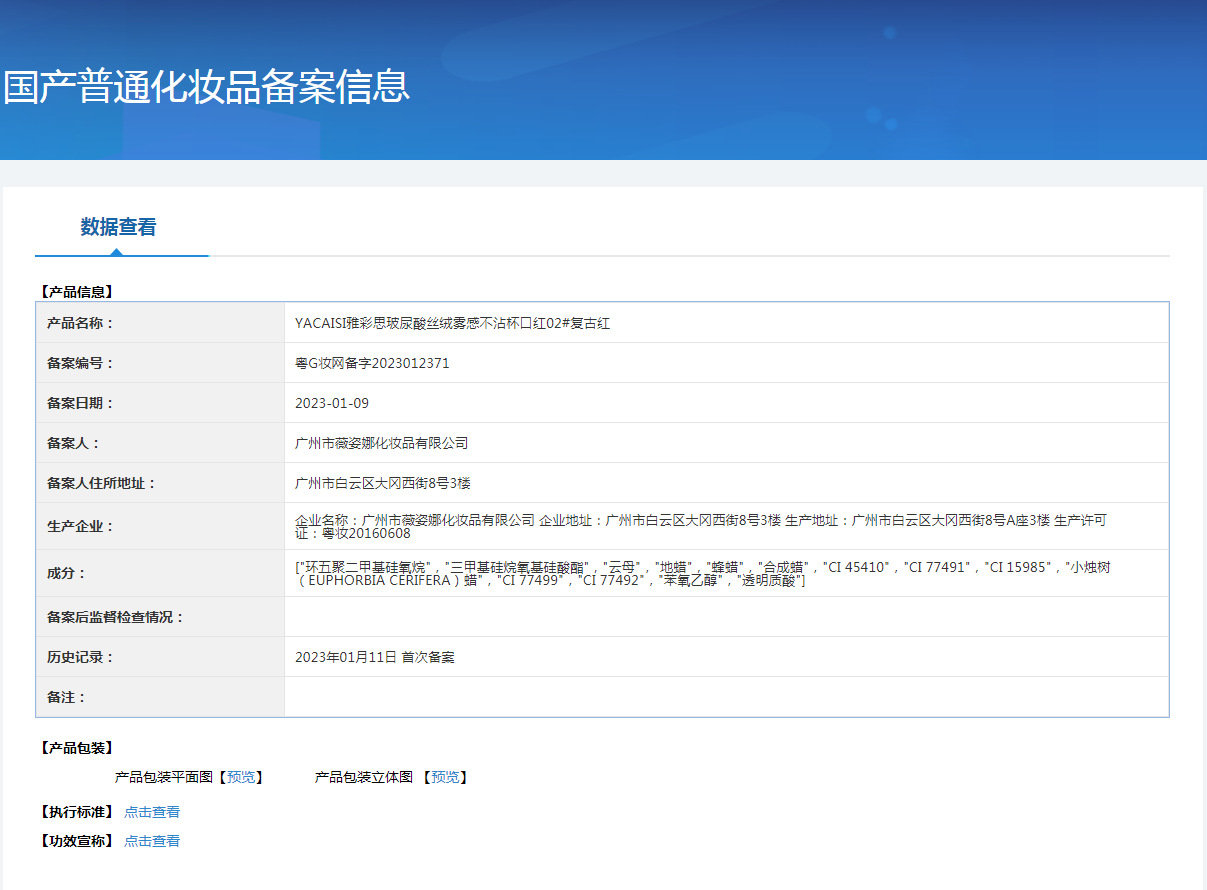Preview 产品包装平面图 via 预览 link

click(x=241, y=777)
